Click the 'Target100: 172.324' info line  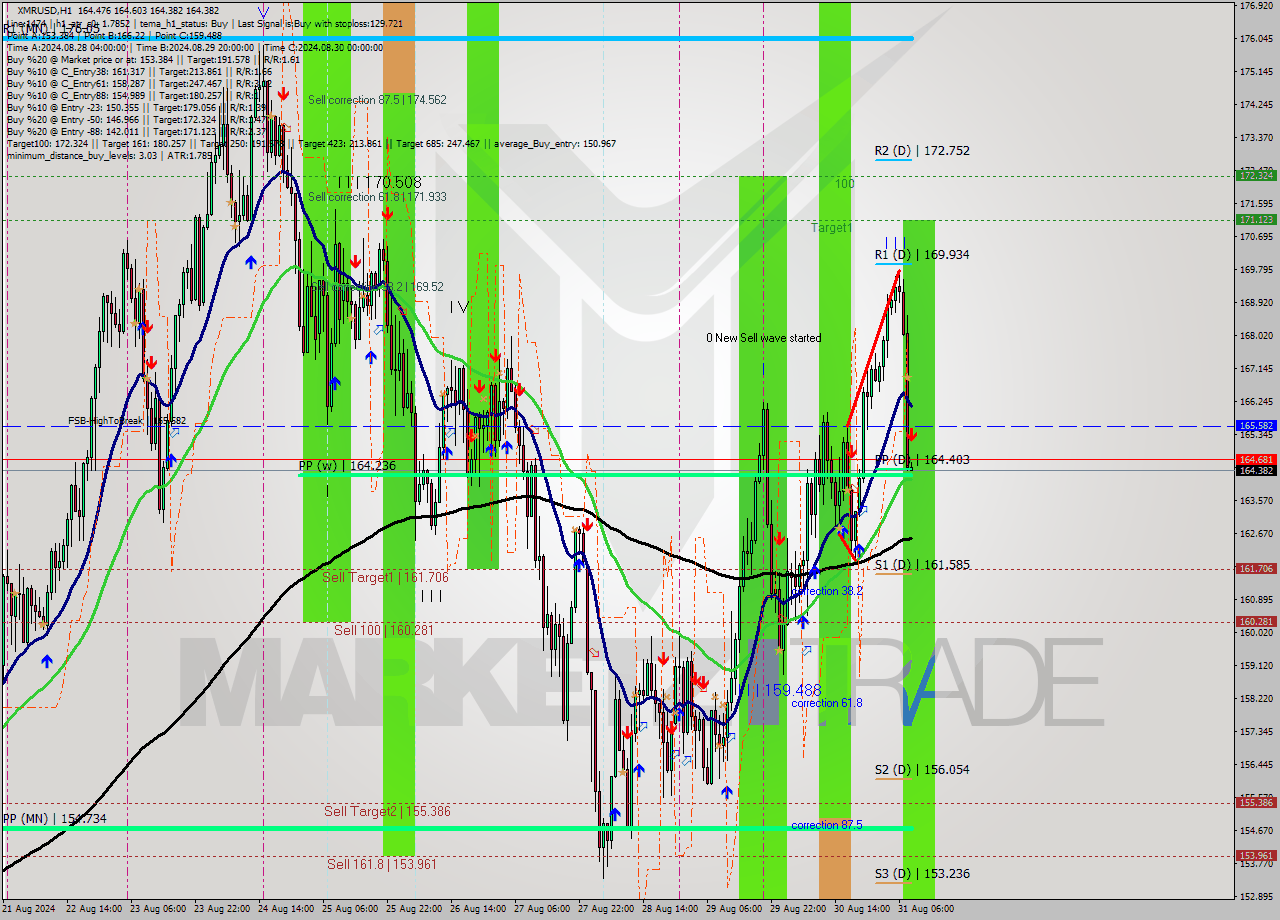311,144
